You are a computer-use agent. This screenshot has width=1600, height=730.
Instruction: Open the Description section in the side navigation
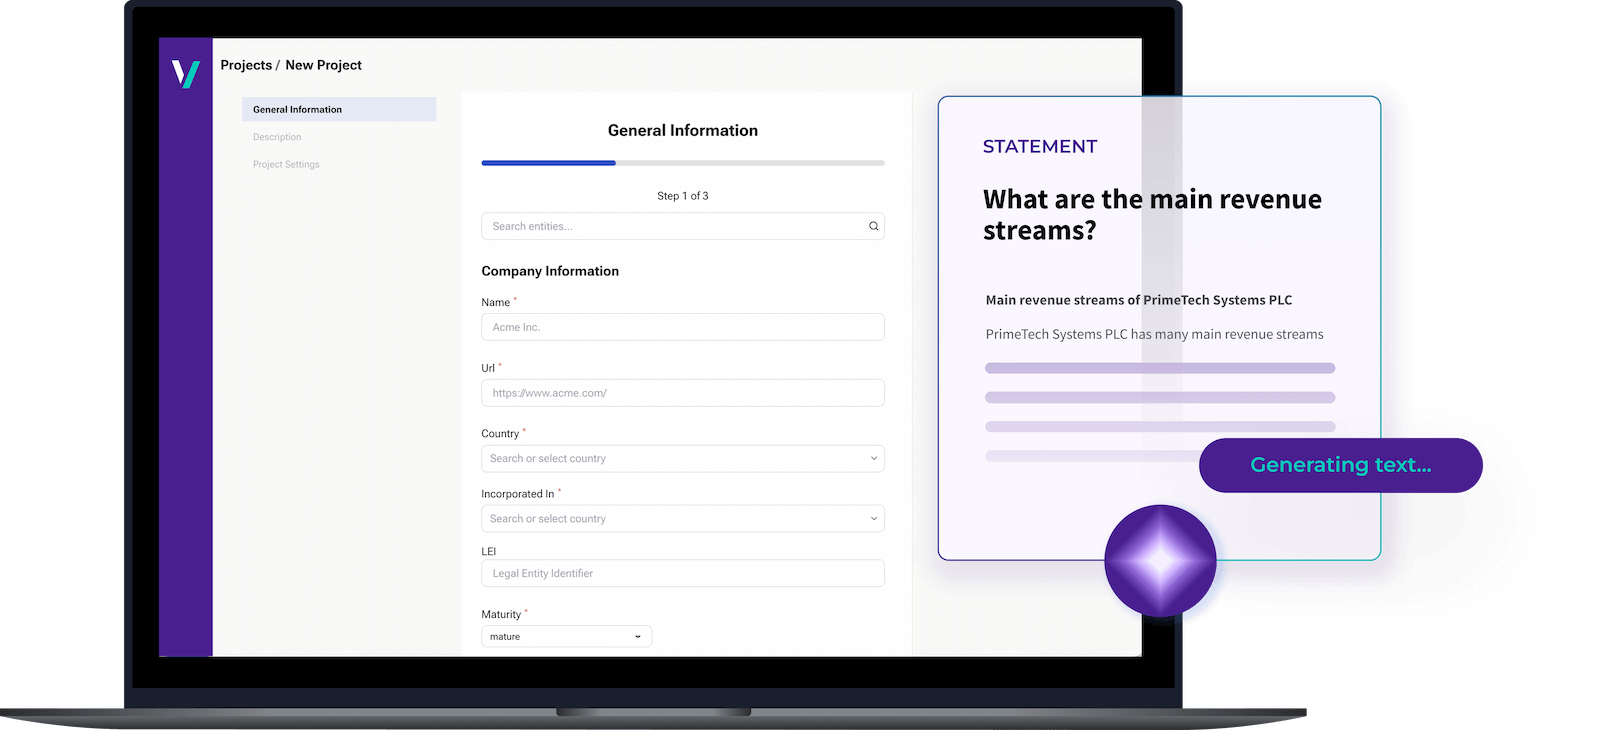277,137
